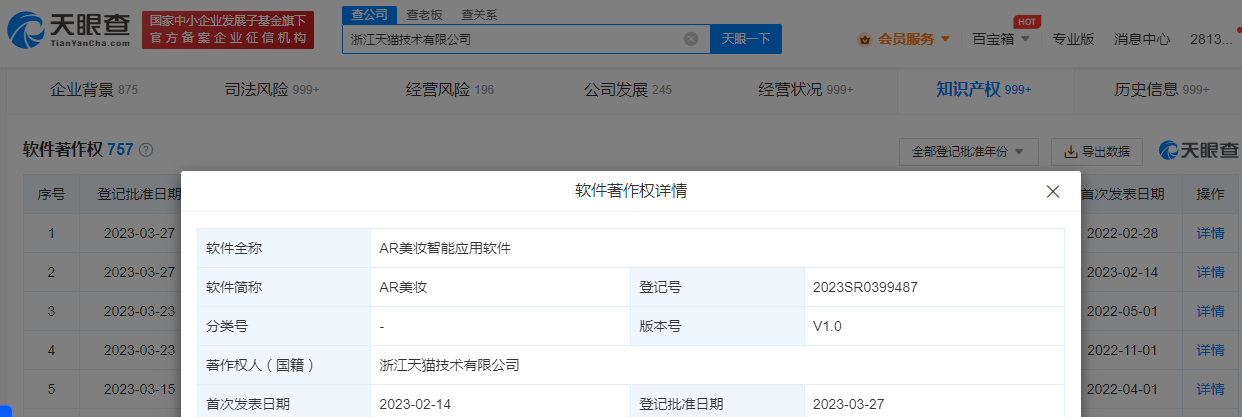This screenshot has width=1242, height=417.
Task: Open the 公司发展 tab
Action: click(628, 90)
